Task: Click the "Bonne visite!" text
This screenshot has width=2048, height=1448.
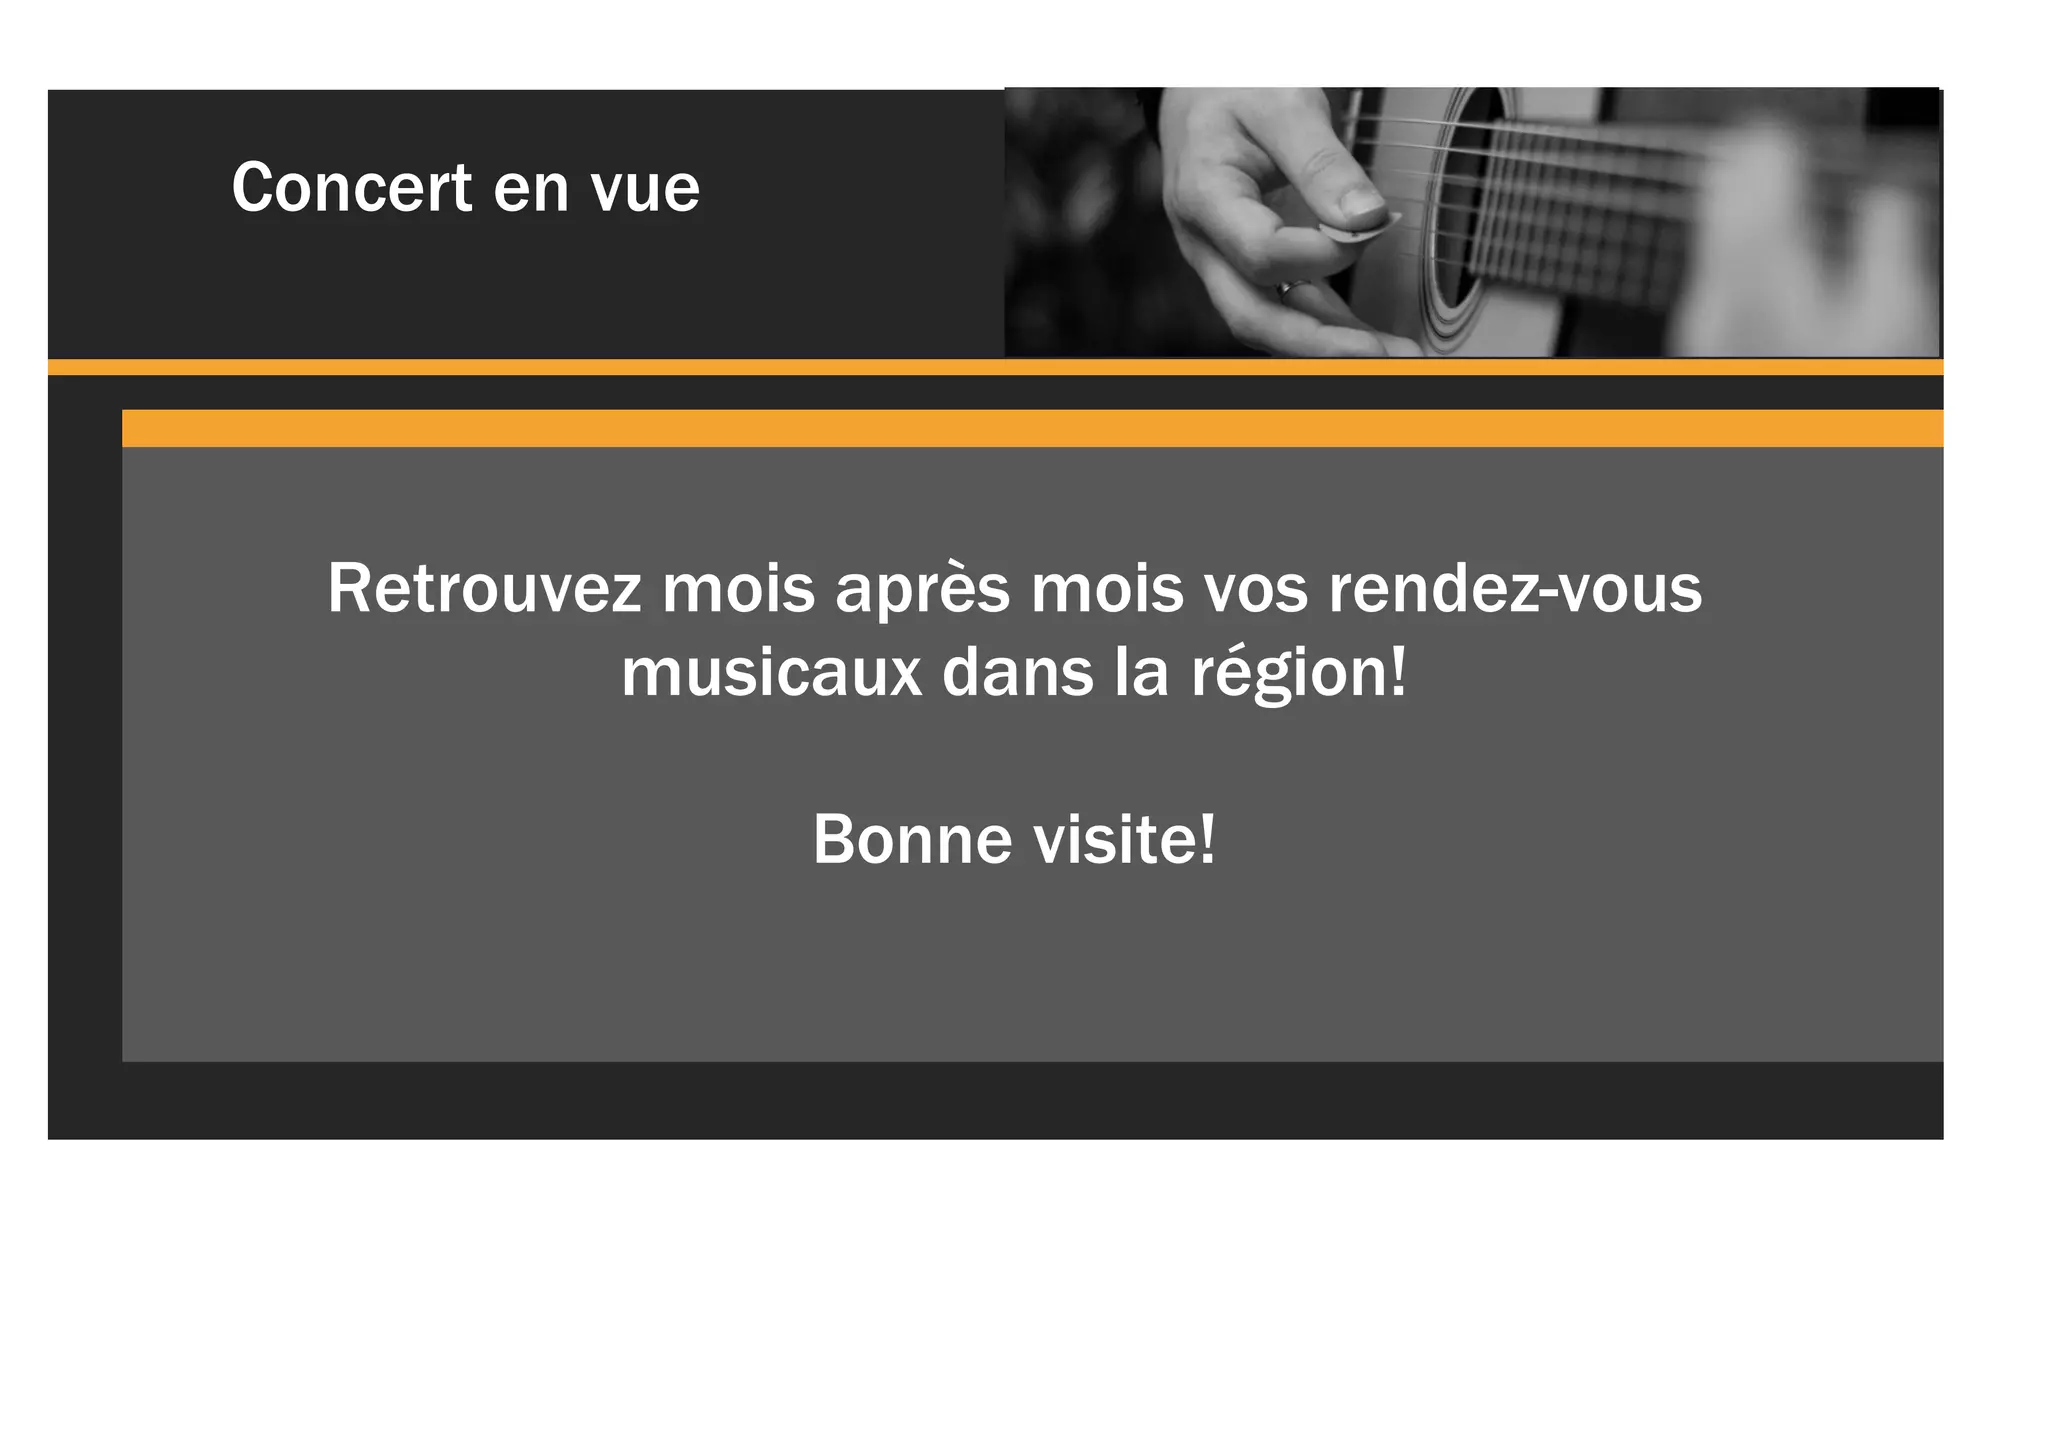Action: pos(1014,839)
